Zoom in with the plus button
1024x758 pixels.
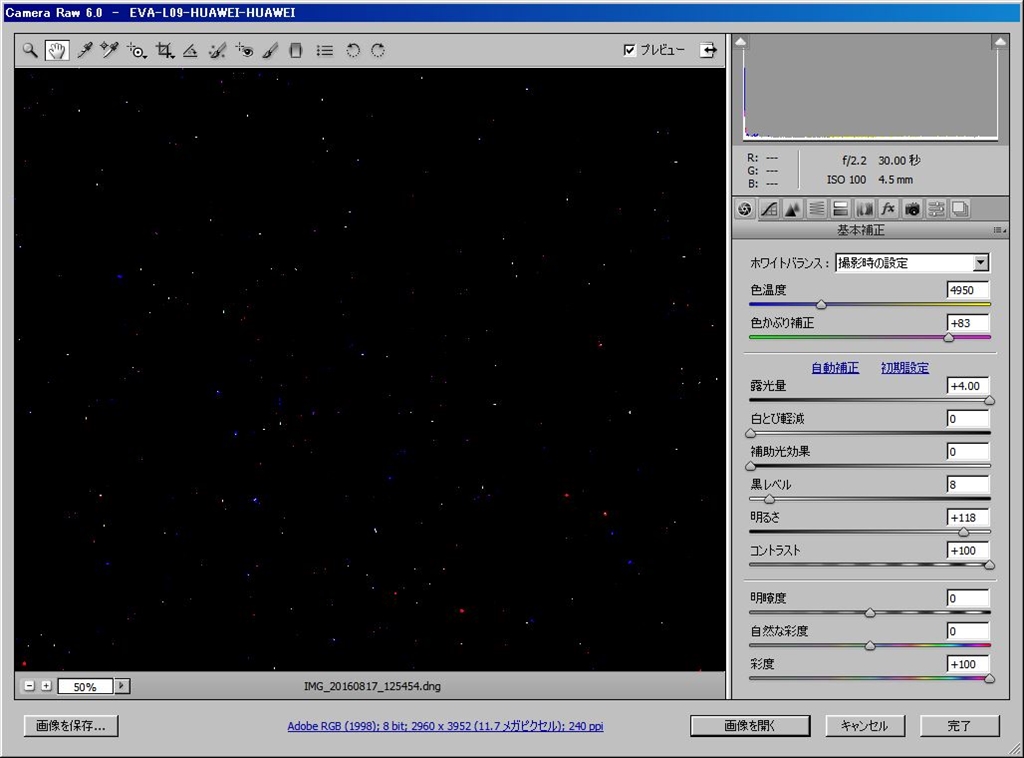pos(46,686)
